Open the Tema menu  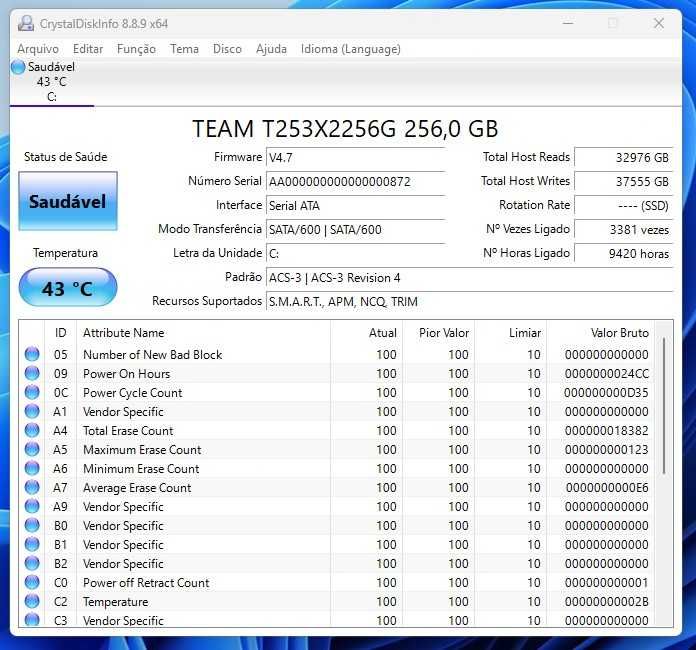point(184,49)
